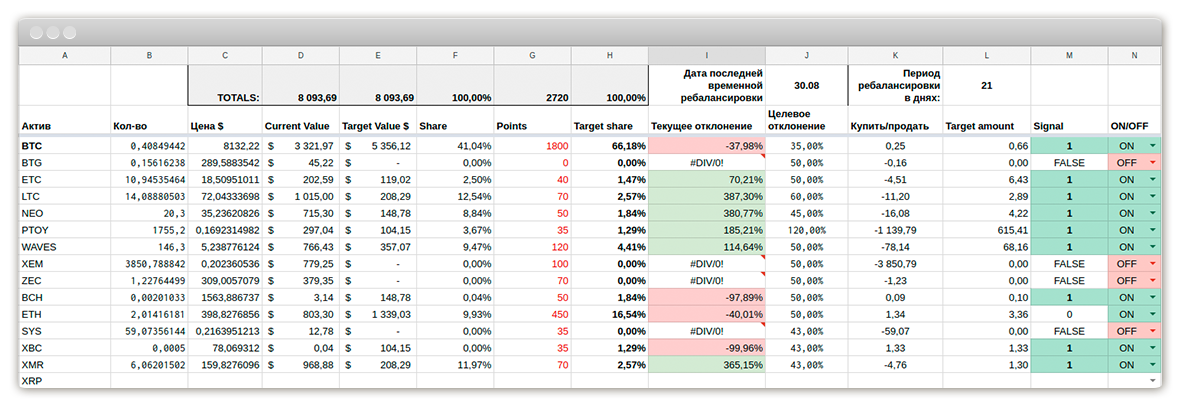Screen dimensions: 1184x405
Task: Click rebalance period value 21
Action: (x=986, y=85)
